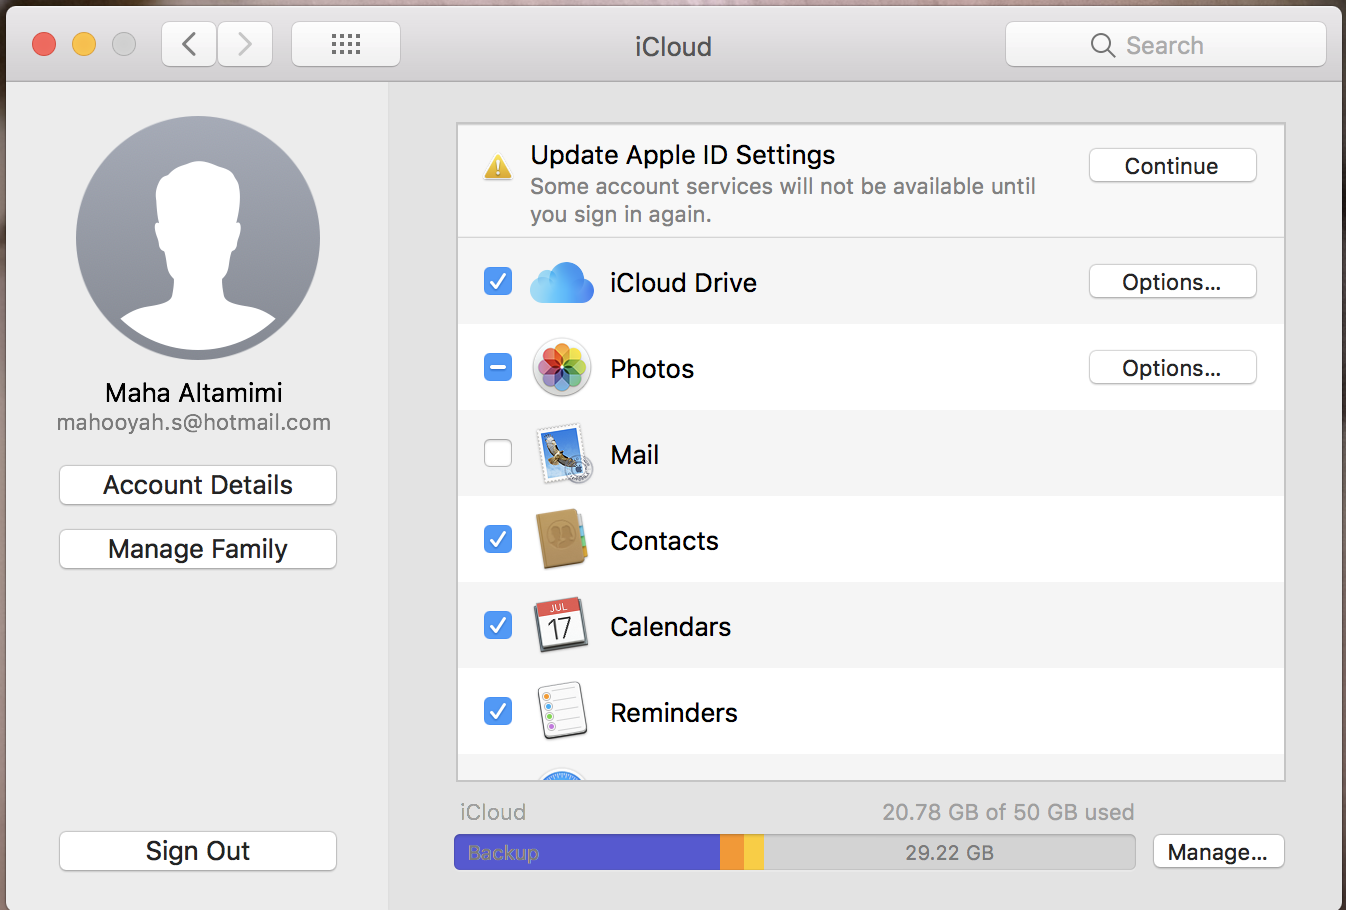Uncheck the Contacts checkbox

tap(498, 539)
